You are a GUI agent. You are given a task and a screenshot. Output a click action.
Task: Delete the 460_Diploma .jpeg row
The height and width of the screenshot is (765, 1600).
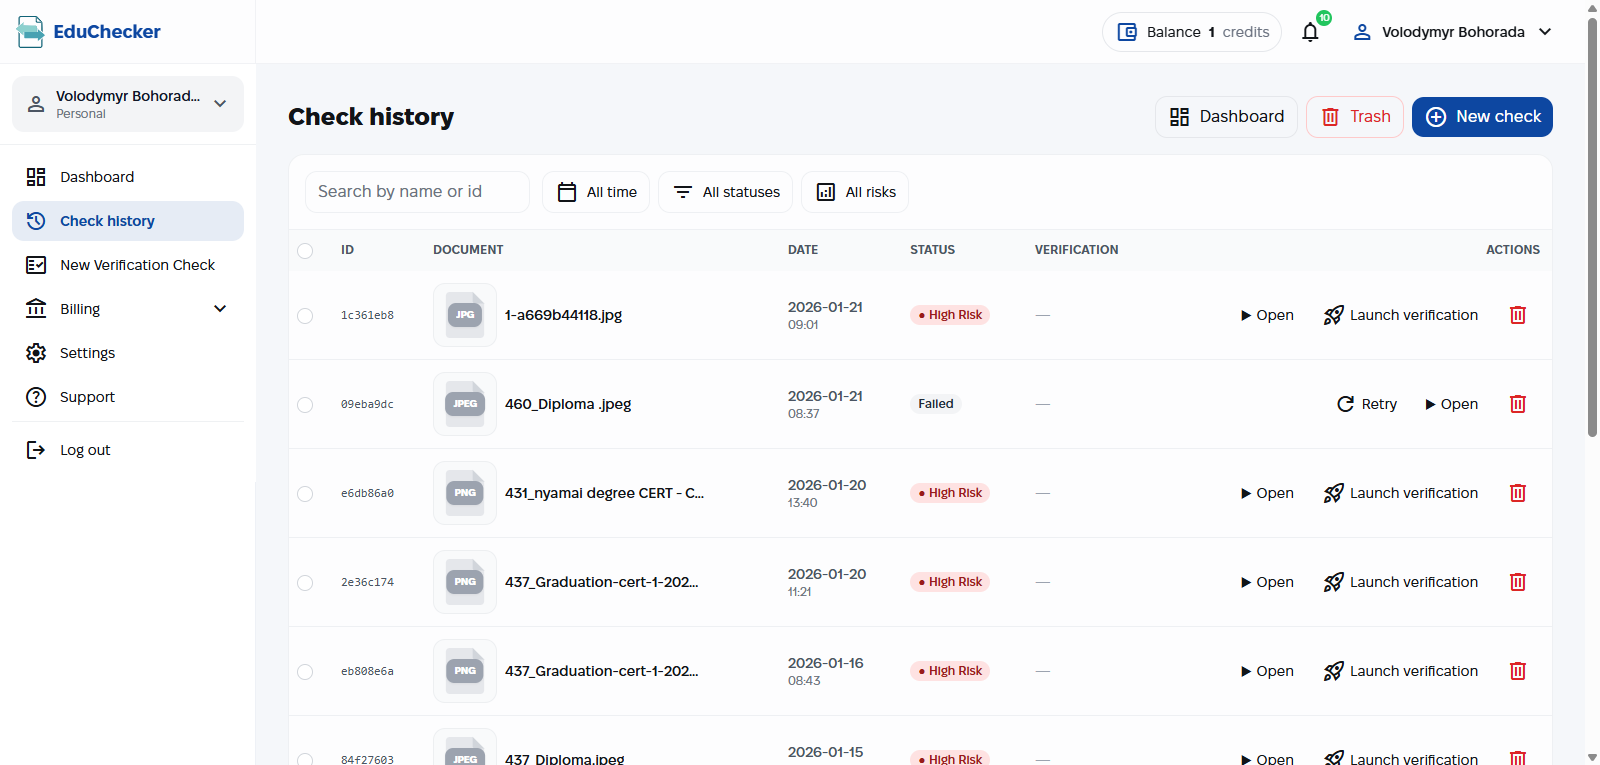(x=1518, y=404)
